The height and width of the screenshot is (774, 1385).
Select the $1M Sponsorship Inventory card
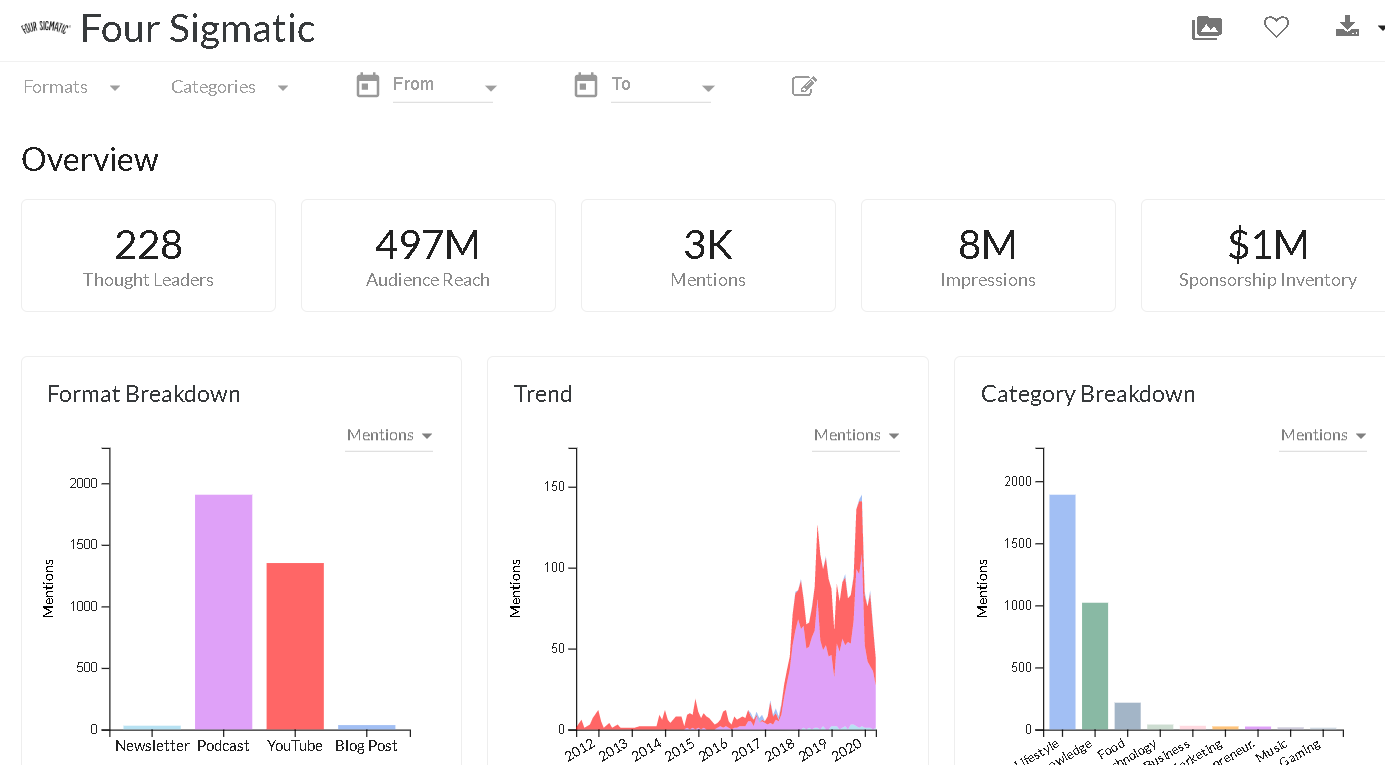tap(1263, 255)
